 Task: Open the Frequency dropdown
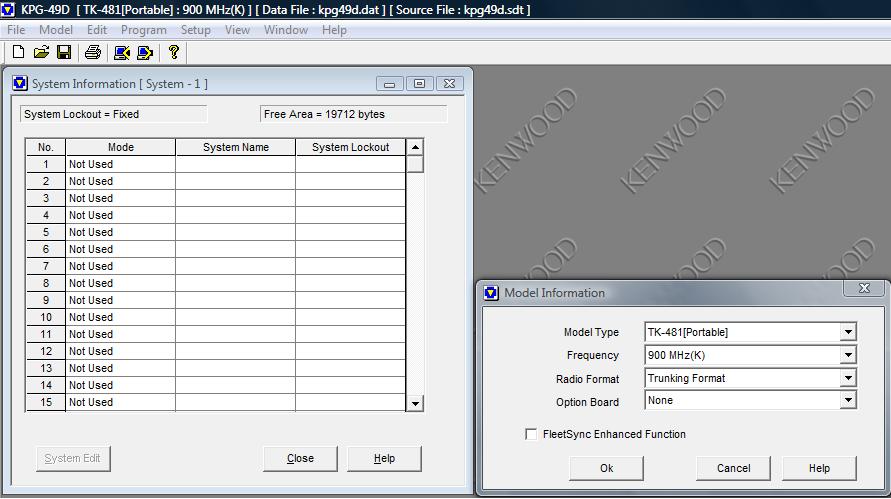(848, 355)
